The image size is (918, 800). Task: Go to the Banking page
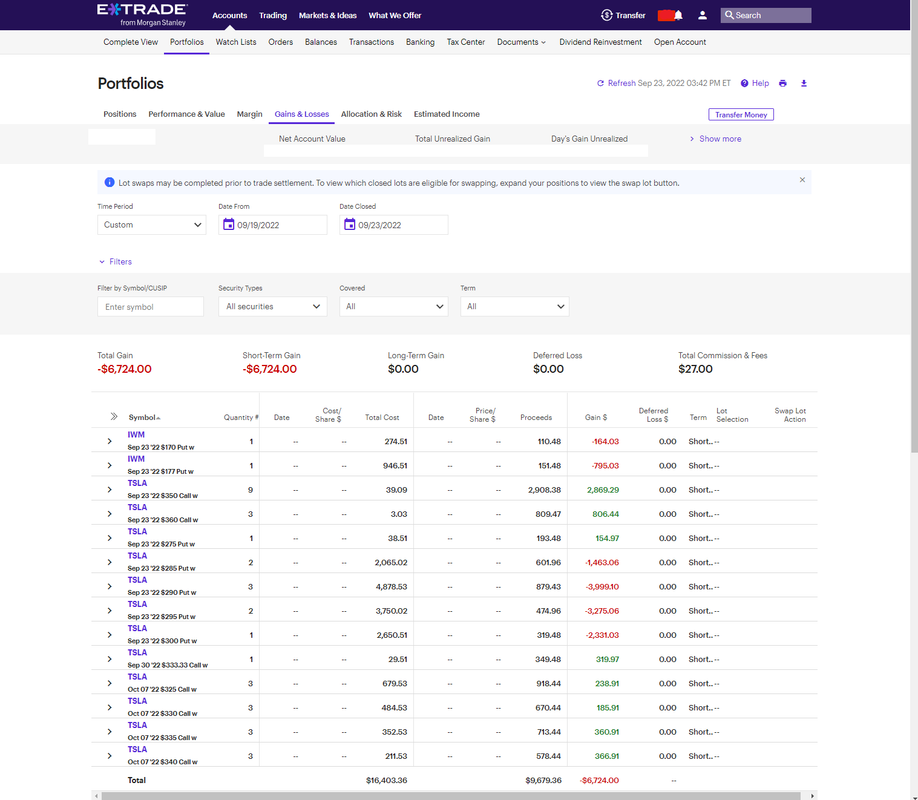(x=420, y=42)
